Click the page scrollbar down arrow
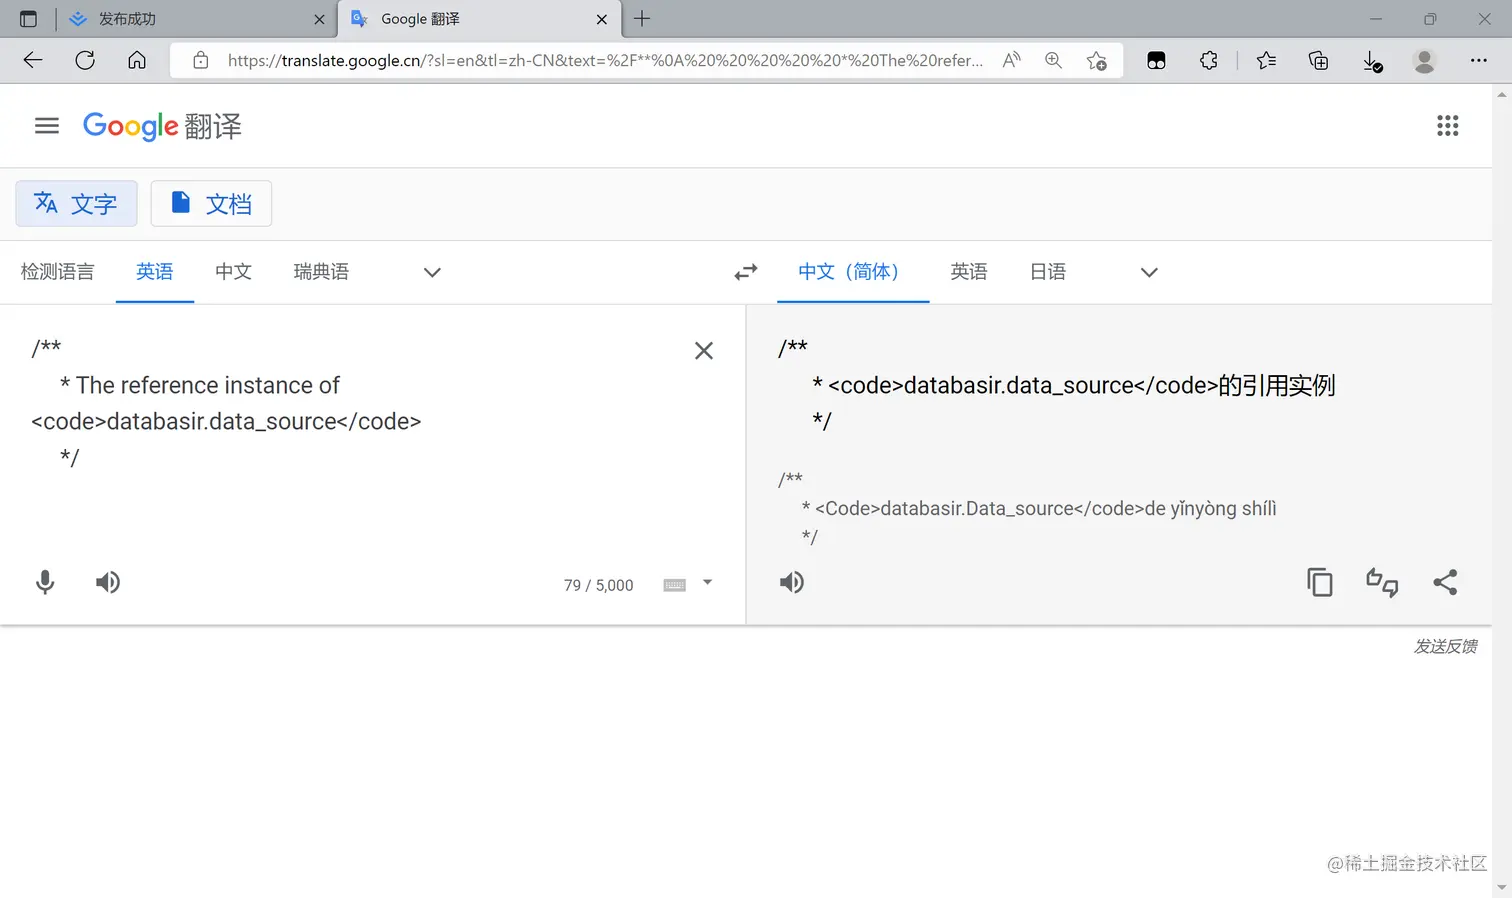 coord(1502,888)
